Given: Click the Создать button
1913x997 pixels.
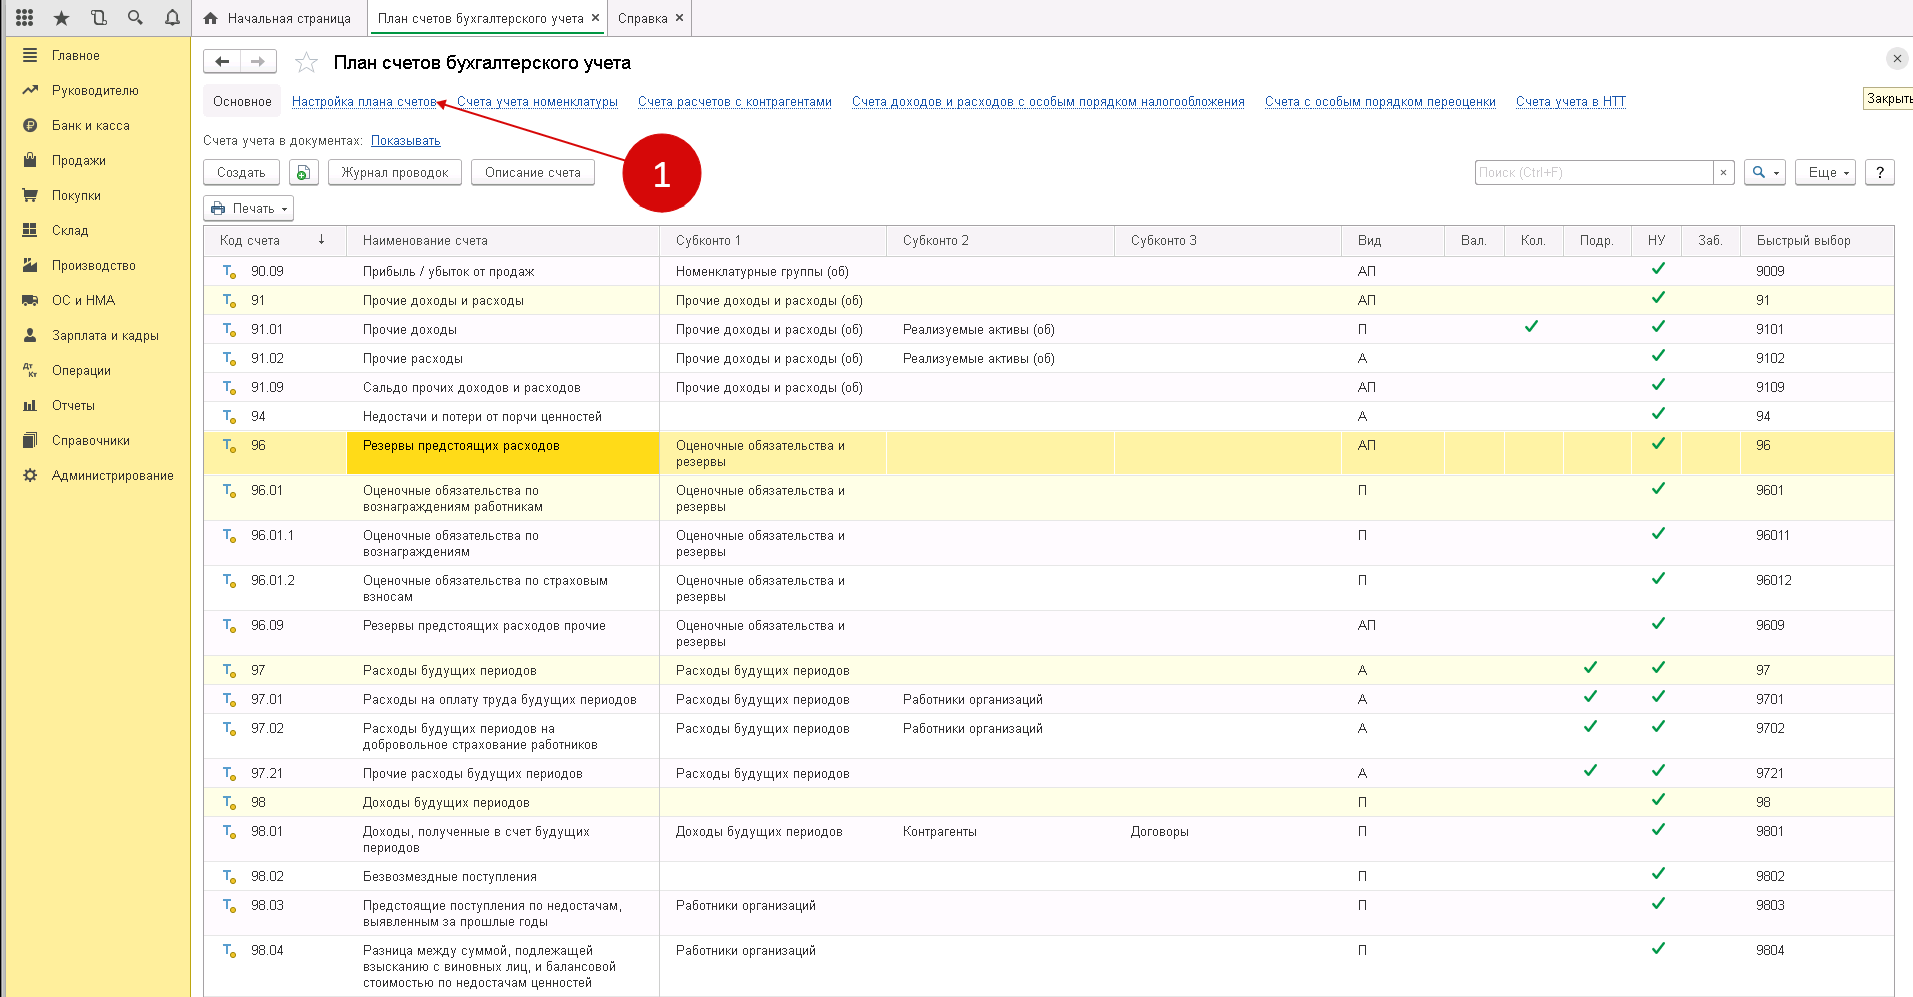Looking at the screenshot, I should pos(241,172).
